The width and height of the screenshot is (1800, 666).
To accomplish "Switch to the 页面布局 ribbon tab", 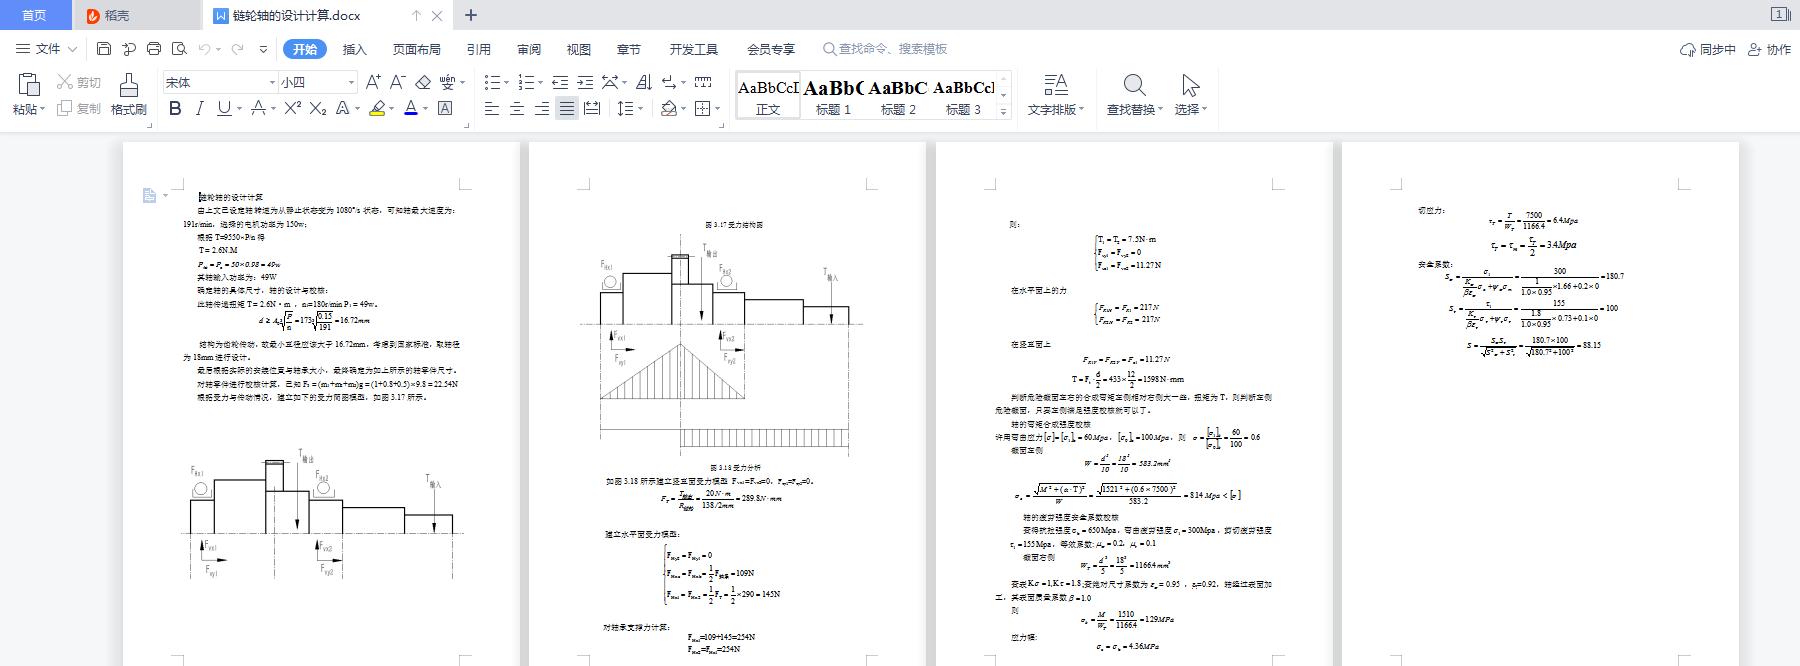I will [x=416, y=49].
